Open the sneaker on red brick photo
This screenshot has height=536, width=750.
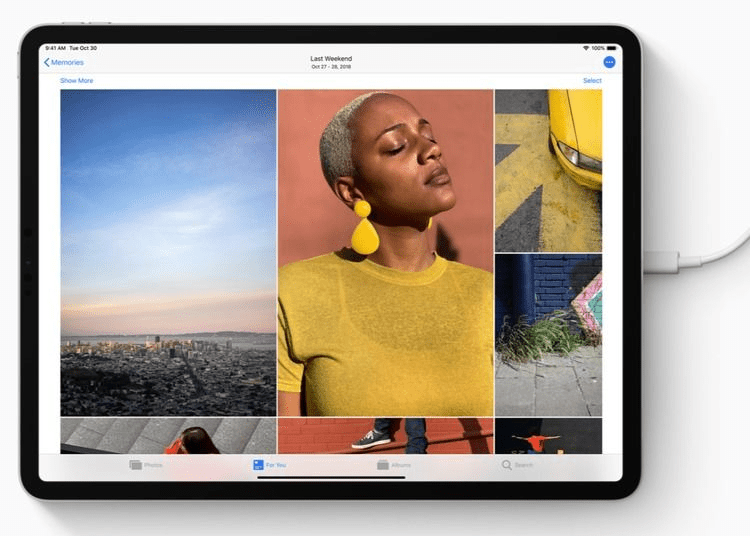click(x=386, y=436)
